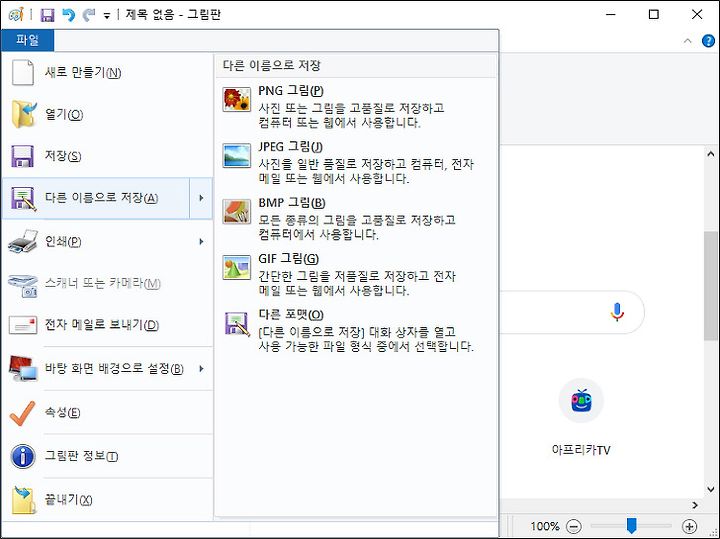This screenshot has width=720, height=539.
Task: Click the 그림판 정보 info icon
Action: point(22,456)
